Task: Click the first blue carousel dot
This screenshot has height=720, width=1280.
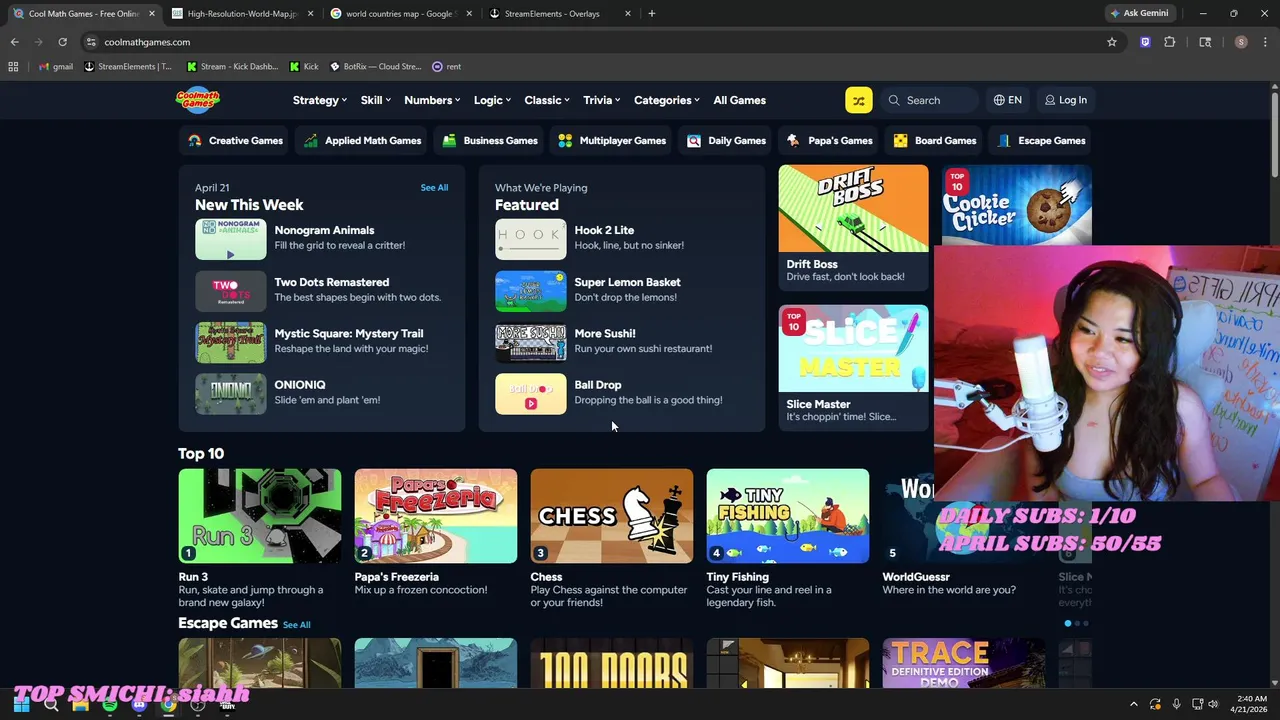Action: 1068,624
